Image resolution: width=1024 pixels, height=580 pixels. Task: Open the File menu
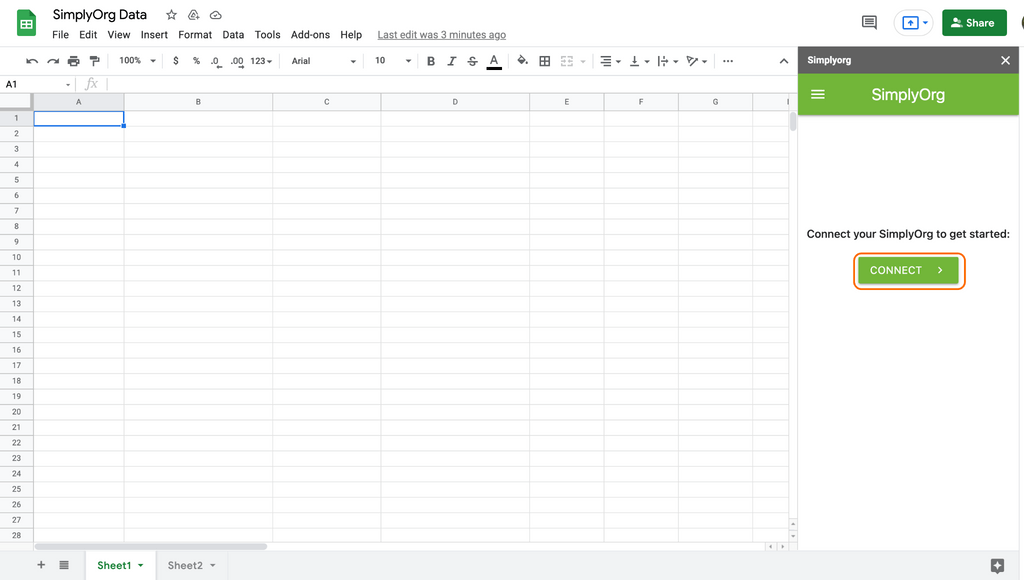coord(60,35)
